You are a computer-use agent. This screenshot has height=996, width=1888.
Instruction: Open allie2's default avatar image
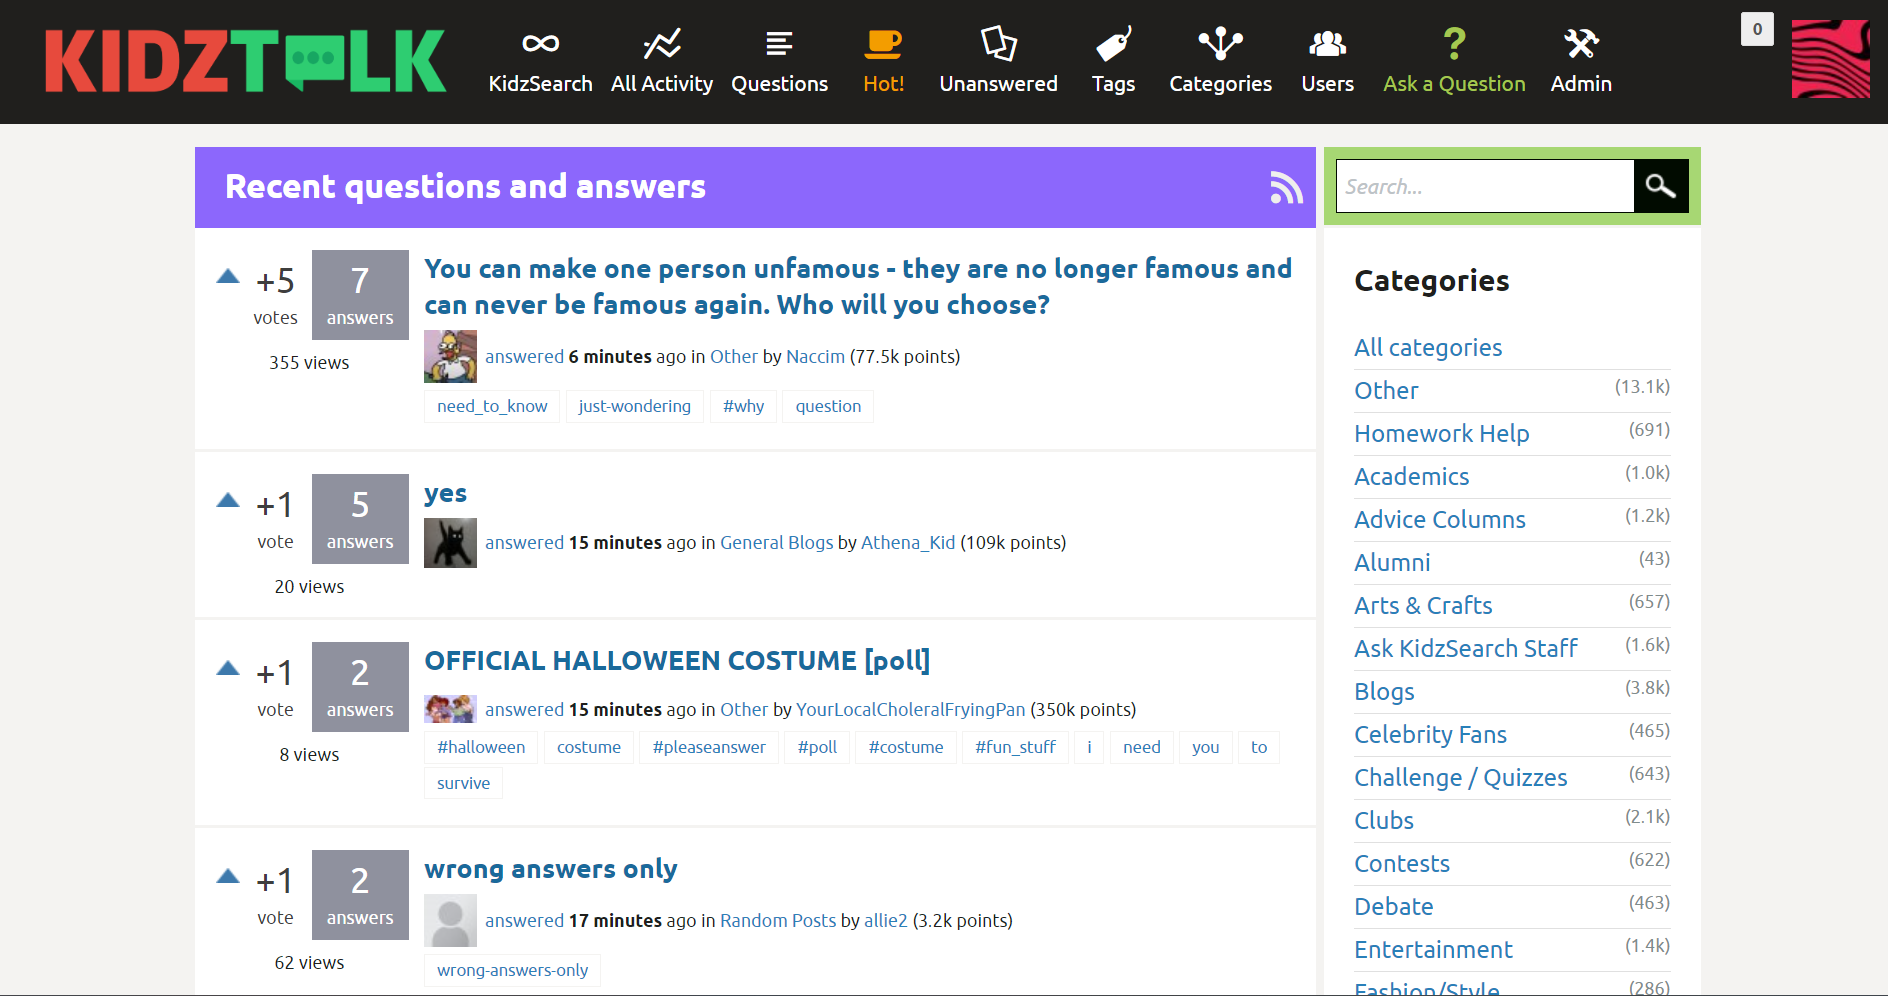click(x=450, y=921)
